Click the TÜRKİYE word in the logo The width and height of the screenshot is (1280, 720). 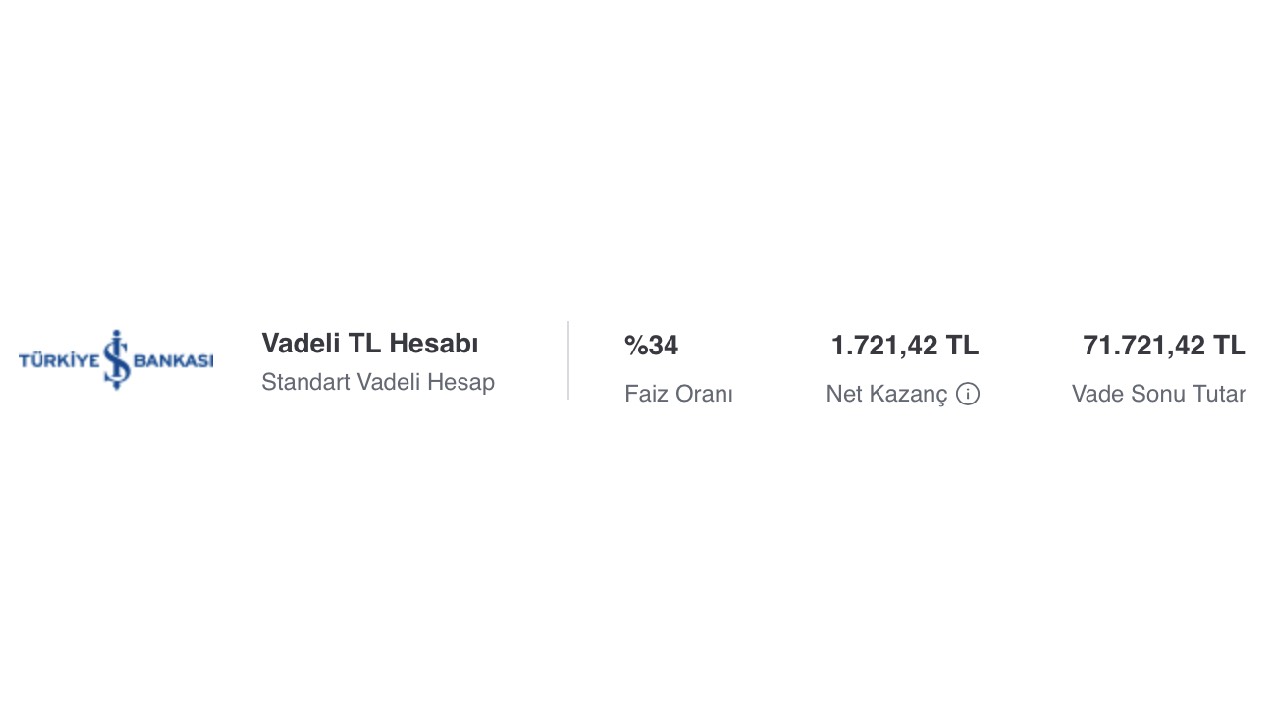coord(59,360)
